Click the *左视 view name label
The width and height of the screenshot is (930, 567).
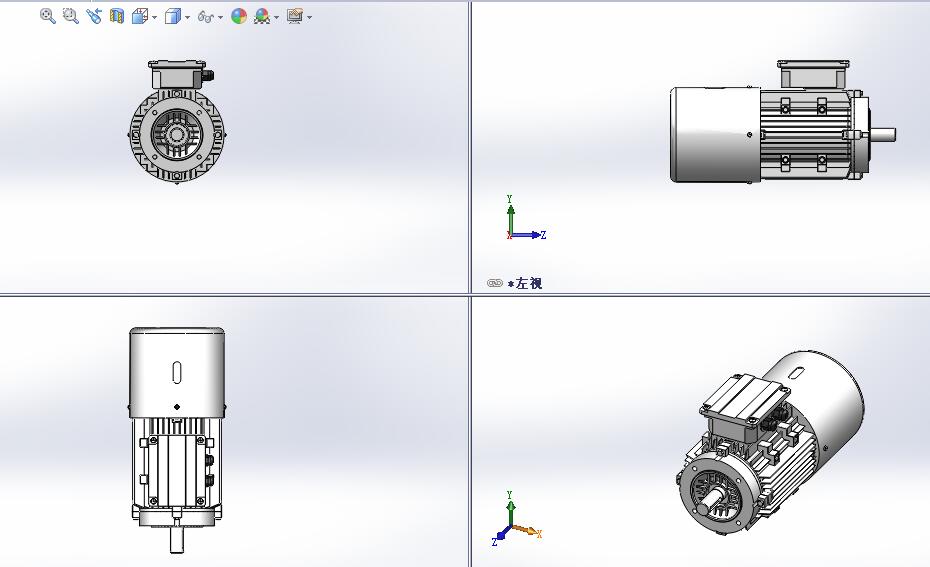coord(525,283)
